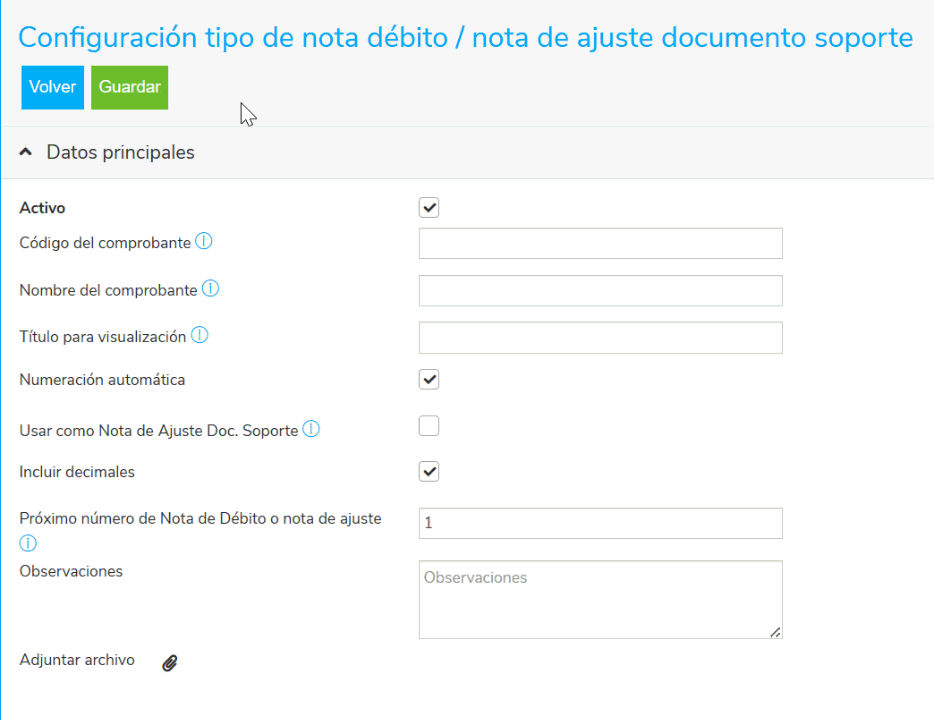Select the Título para visualización input
934x720 pixels.
coord(600,338)
